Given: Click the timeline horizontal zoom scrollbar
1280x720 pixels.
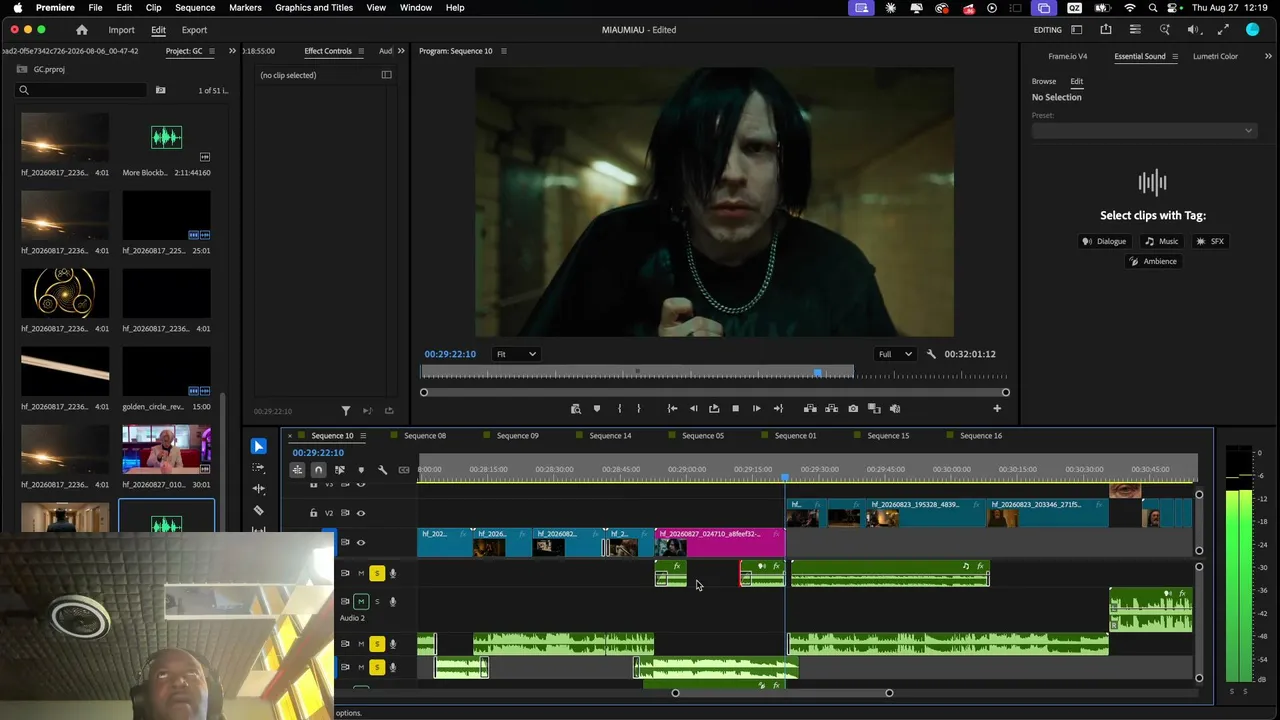Looking at the screenshot, I should [782, 693].
